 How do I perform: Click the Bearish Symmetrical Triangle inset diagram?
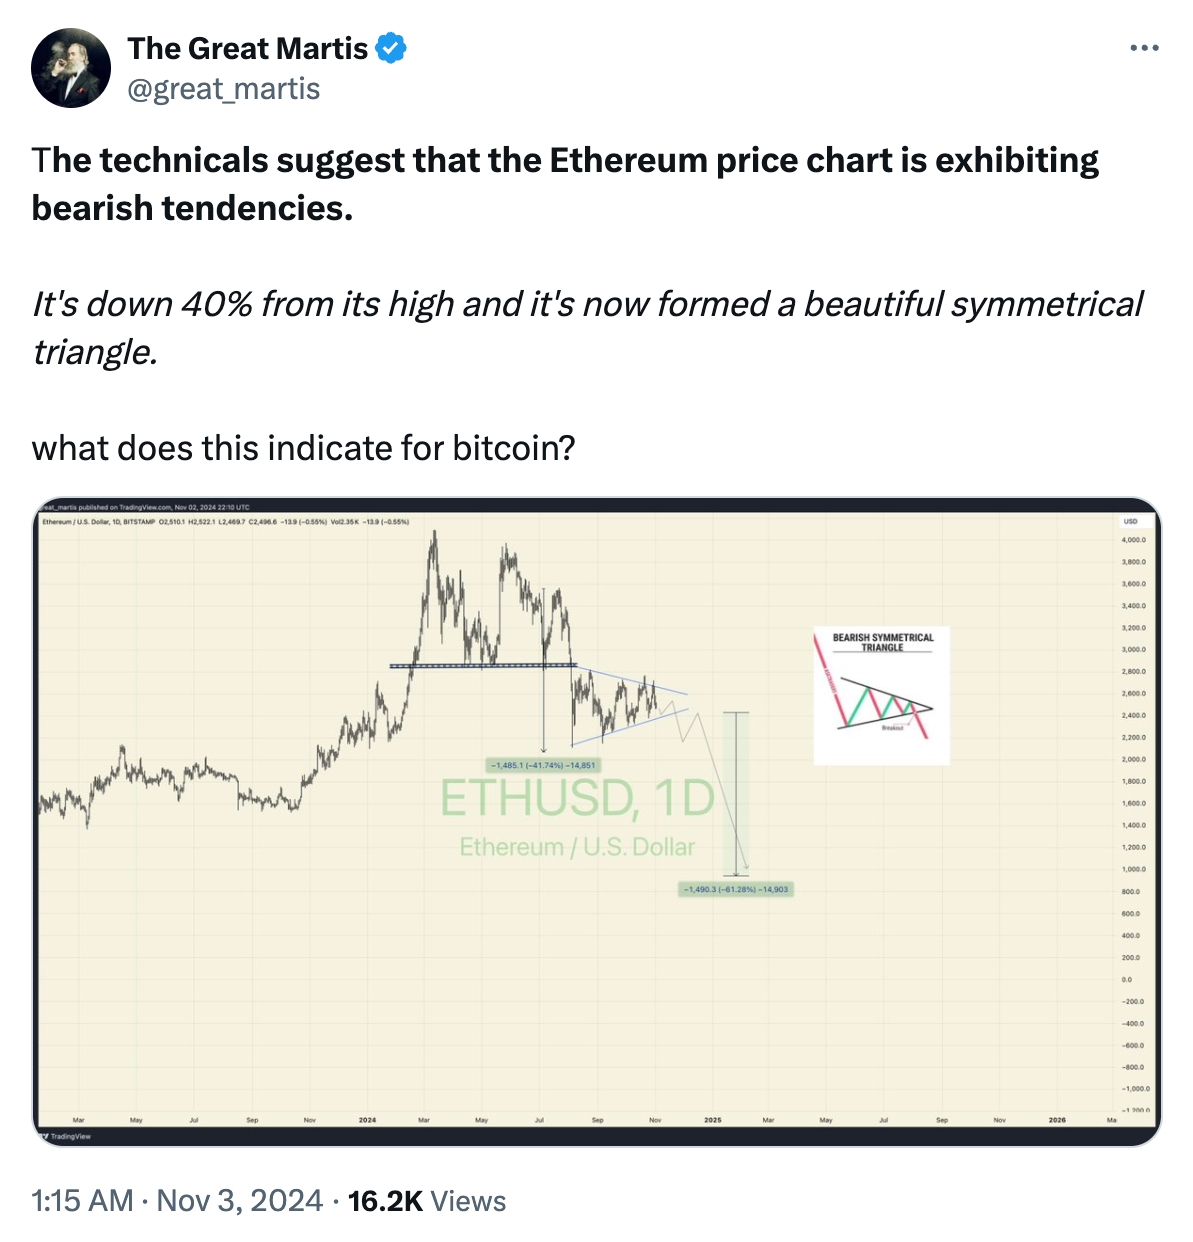[881, 695]
